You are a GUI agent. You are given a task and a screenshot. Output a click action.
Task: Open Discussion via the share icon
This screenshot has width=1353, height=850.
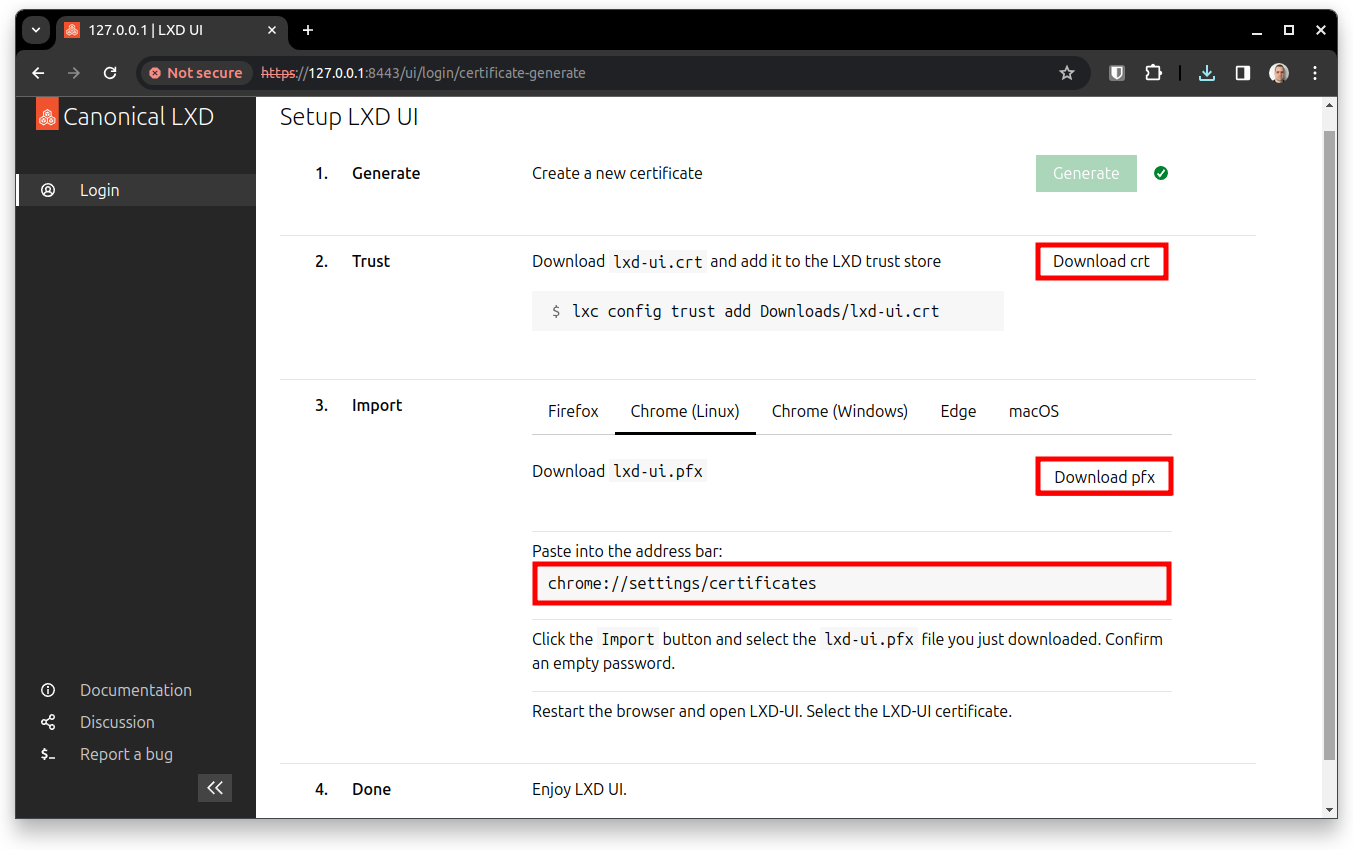pyautogui.click(x=48, y=722)
